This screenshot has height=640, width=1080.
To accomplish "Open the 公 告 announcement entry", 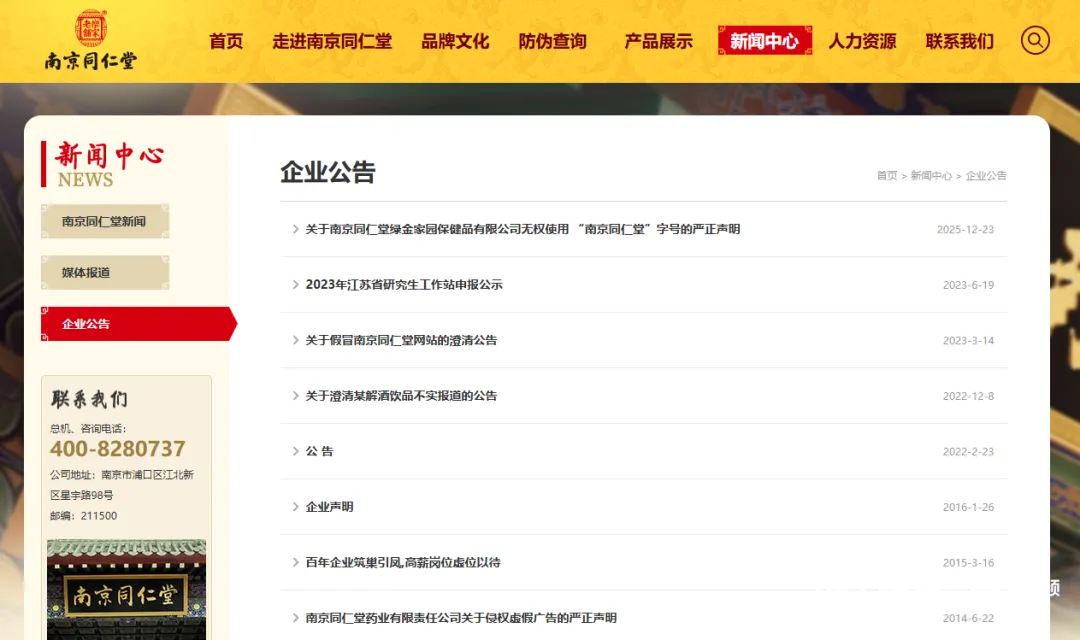I will (x=319, y=451).
